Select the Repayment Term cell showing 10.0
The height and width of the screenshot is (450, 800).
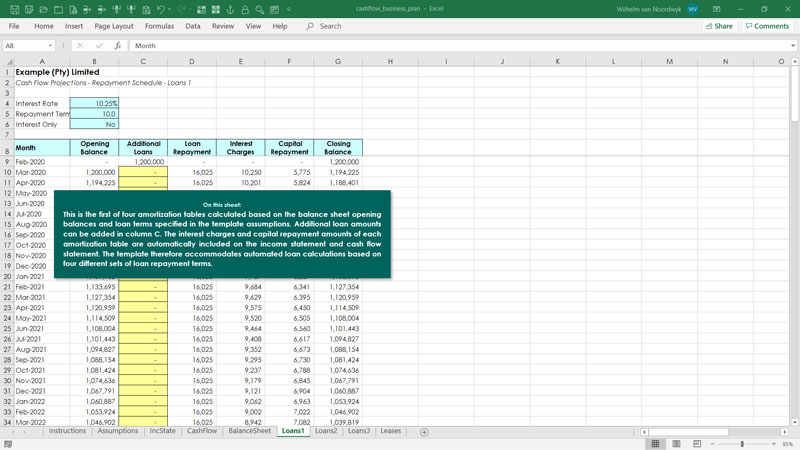(x=94, y=114)
